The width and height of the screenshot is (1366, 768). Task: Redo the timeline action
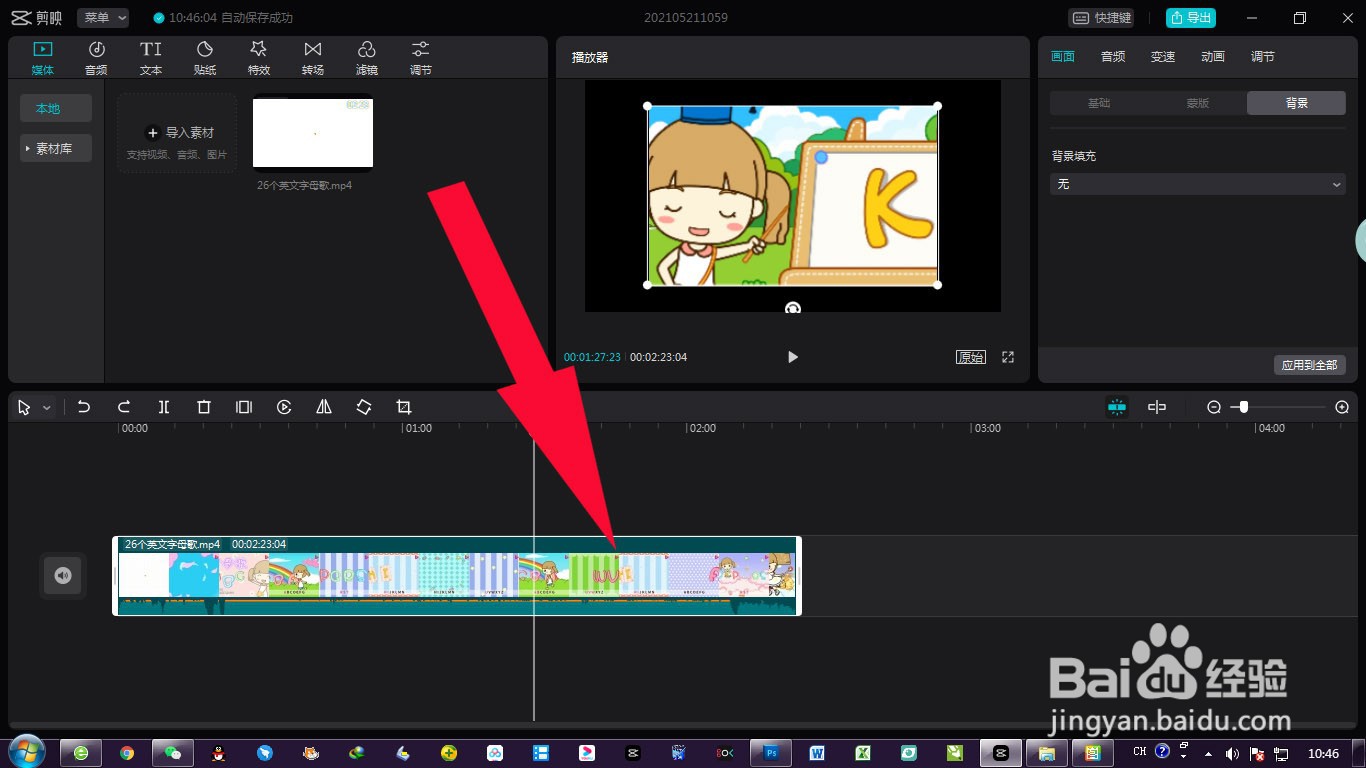click(x=124, y=407)
